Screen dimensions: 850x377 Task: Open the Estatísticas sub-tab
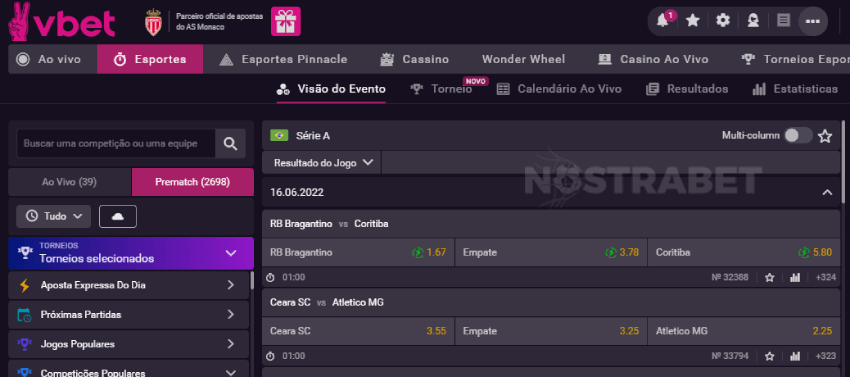tap(795, 89)
